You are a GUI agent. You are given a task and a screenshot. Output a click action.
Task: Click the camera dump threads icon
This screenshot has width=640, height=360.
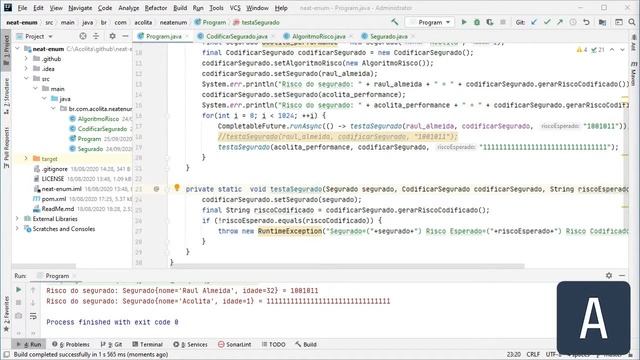tap(18, 316)
